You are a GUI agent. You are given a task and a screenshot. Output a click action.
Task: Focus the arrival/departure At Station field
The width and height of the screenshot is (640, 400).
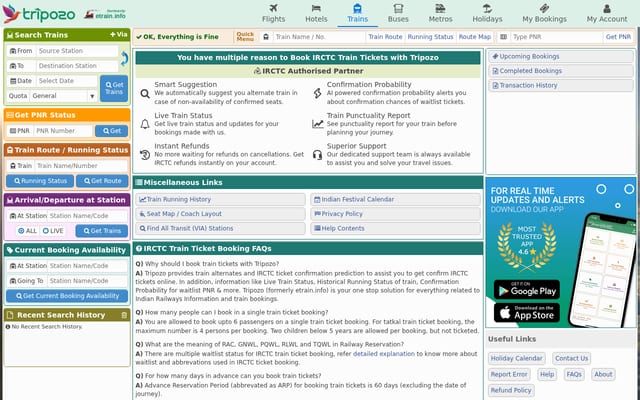click(x=87, y=216)
